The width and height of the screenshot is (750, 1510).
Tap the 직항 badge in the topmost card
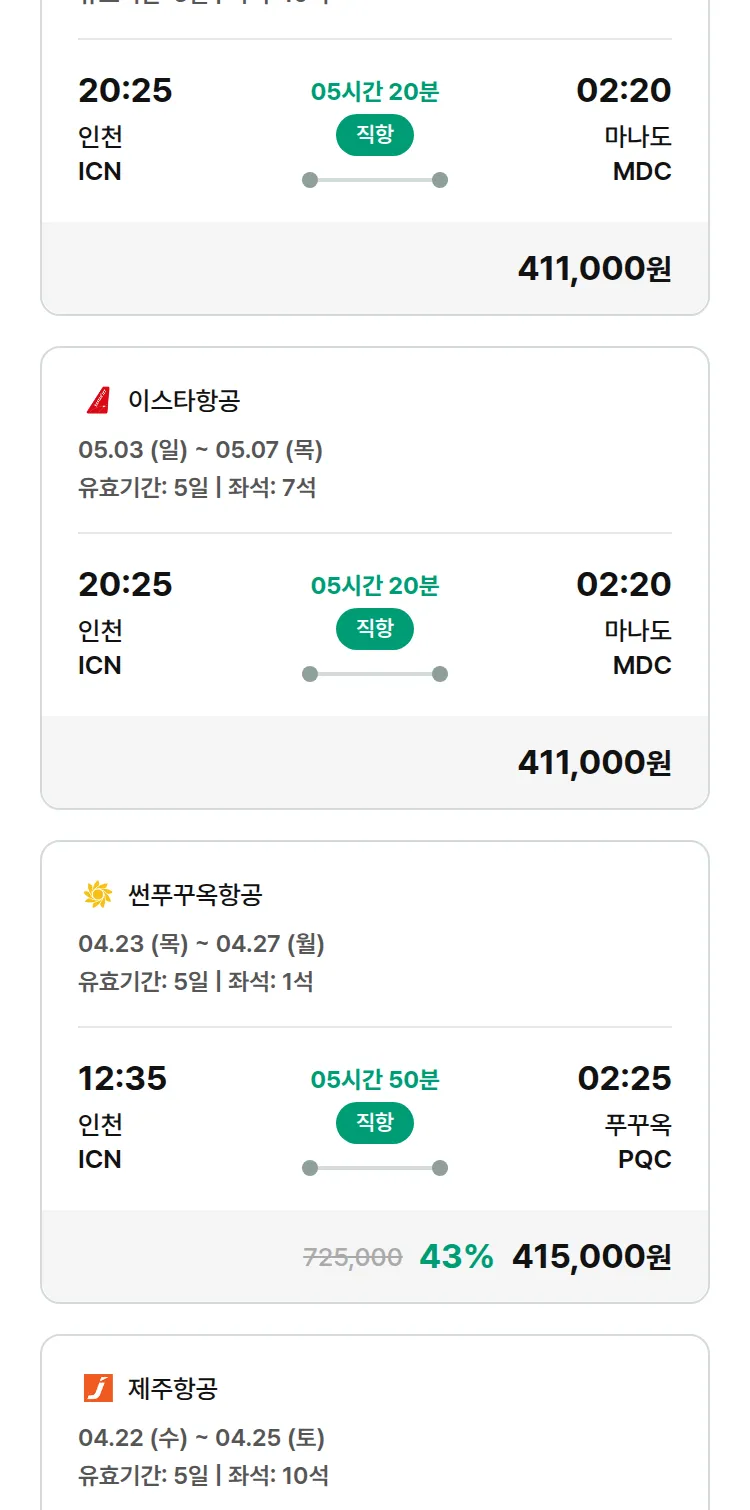pyautogui.click(x=375, y=135)
